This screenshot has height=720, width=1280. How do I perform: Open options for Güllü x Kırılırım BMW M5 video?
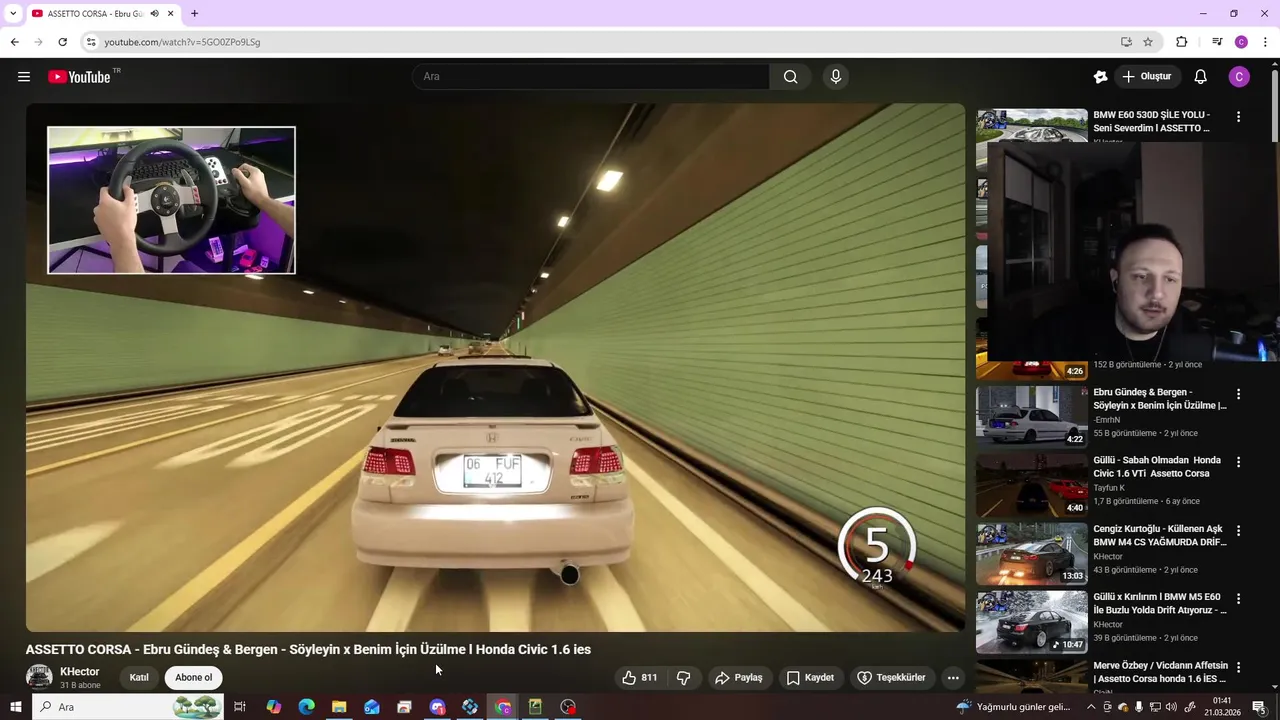[x=1238, y=599]
